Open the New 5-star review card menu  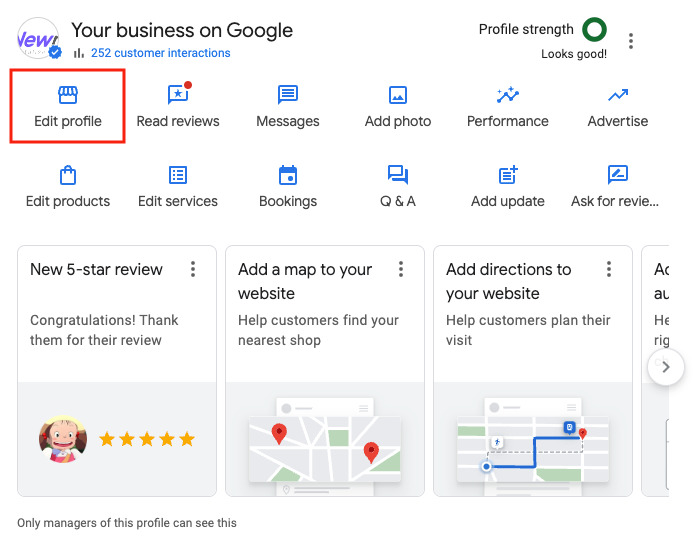point(193,269)
